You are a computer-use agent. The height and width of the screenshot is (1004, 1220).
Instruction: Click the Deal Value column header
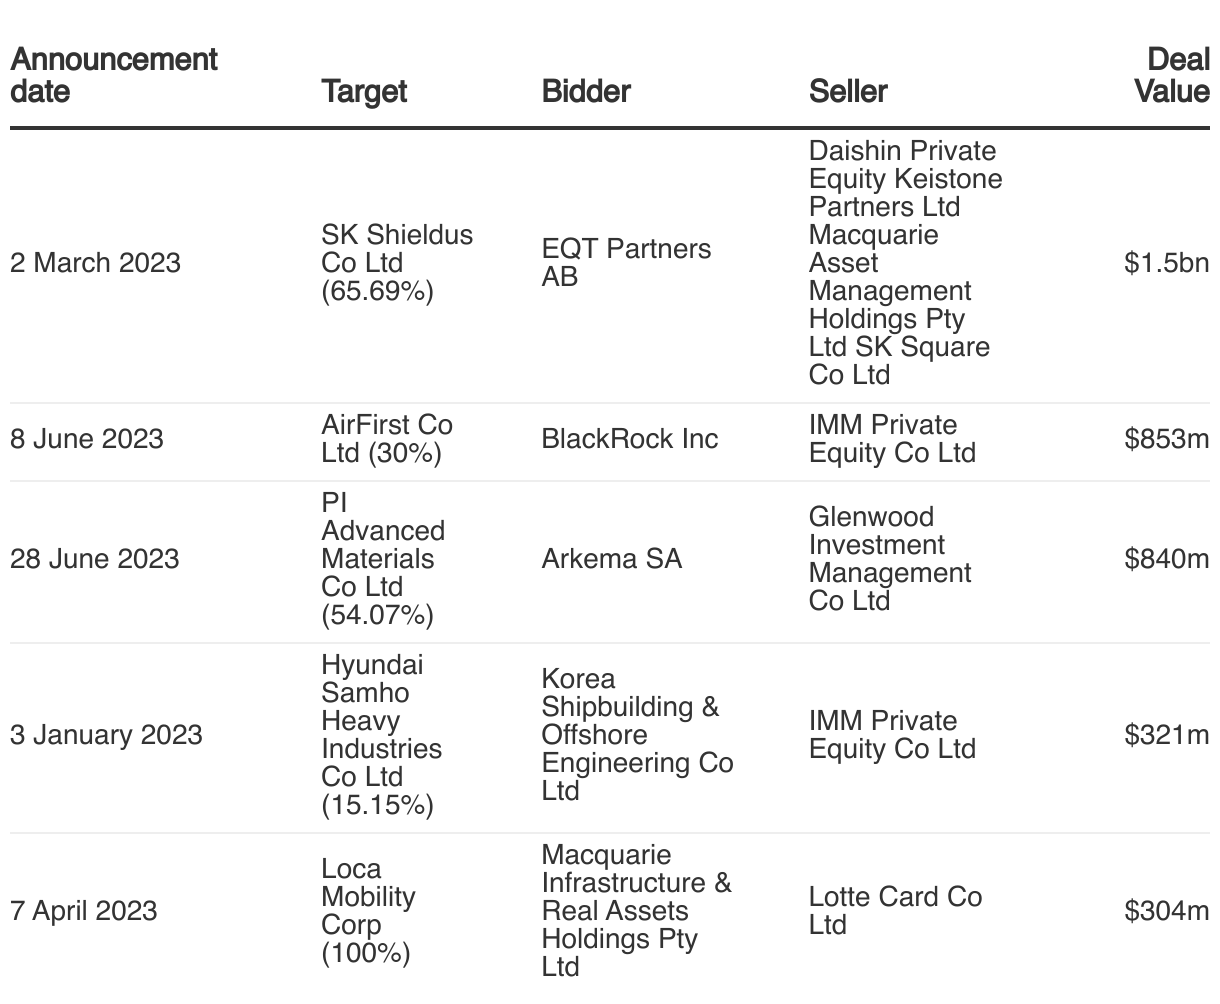tap(1172, 75)
